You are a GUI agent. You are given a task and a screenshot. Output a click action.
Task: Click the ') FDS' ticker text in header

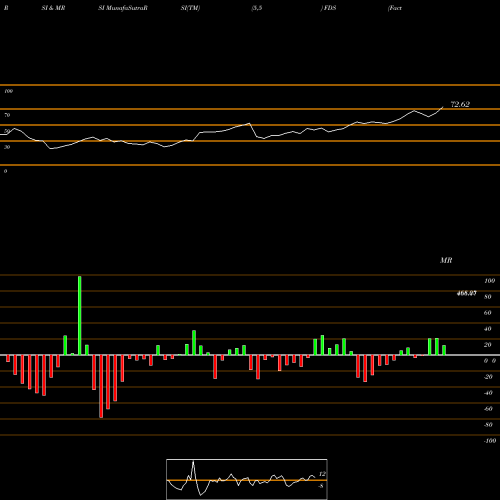[328, 8]
